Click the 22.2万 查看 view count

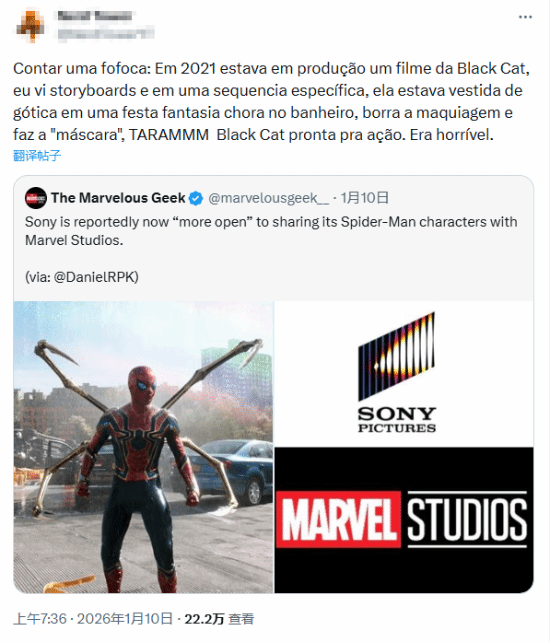[x=219, y=619]
